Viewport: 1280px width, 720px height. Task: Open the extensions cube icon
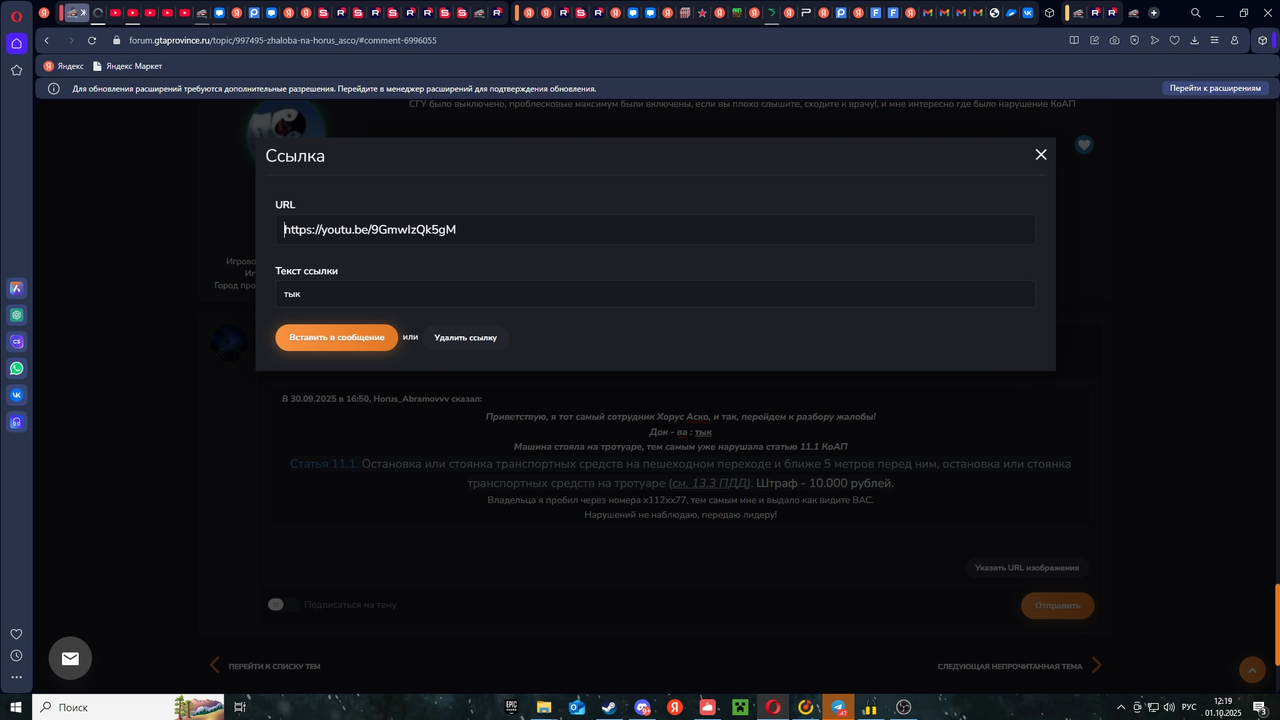coord(1263,40)
